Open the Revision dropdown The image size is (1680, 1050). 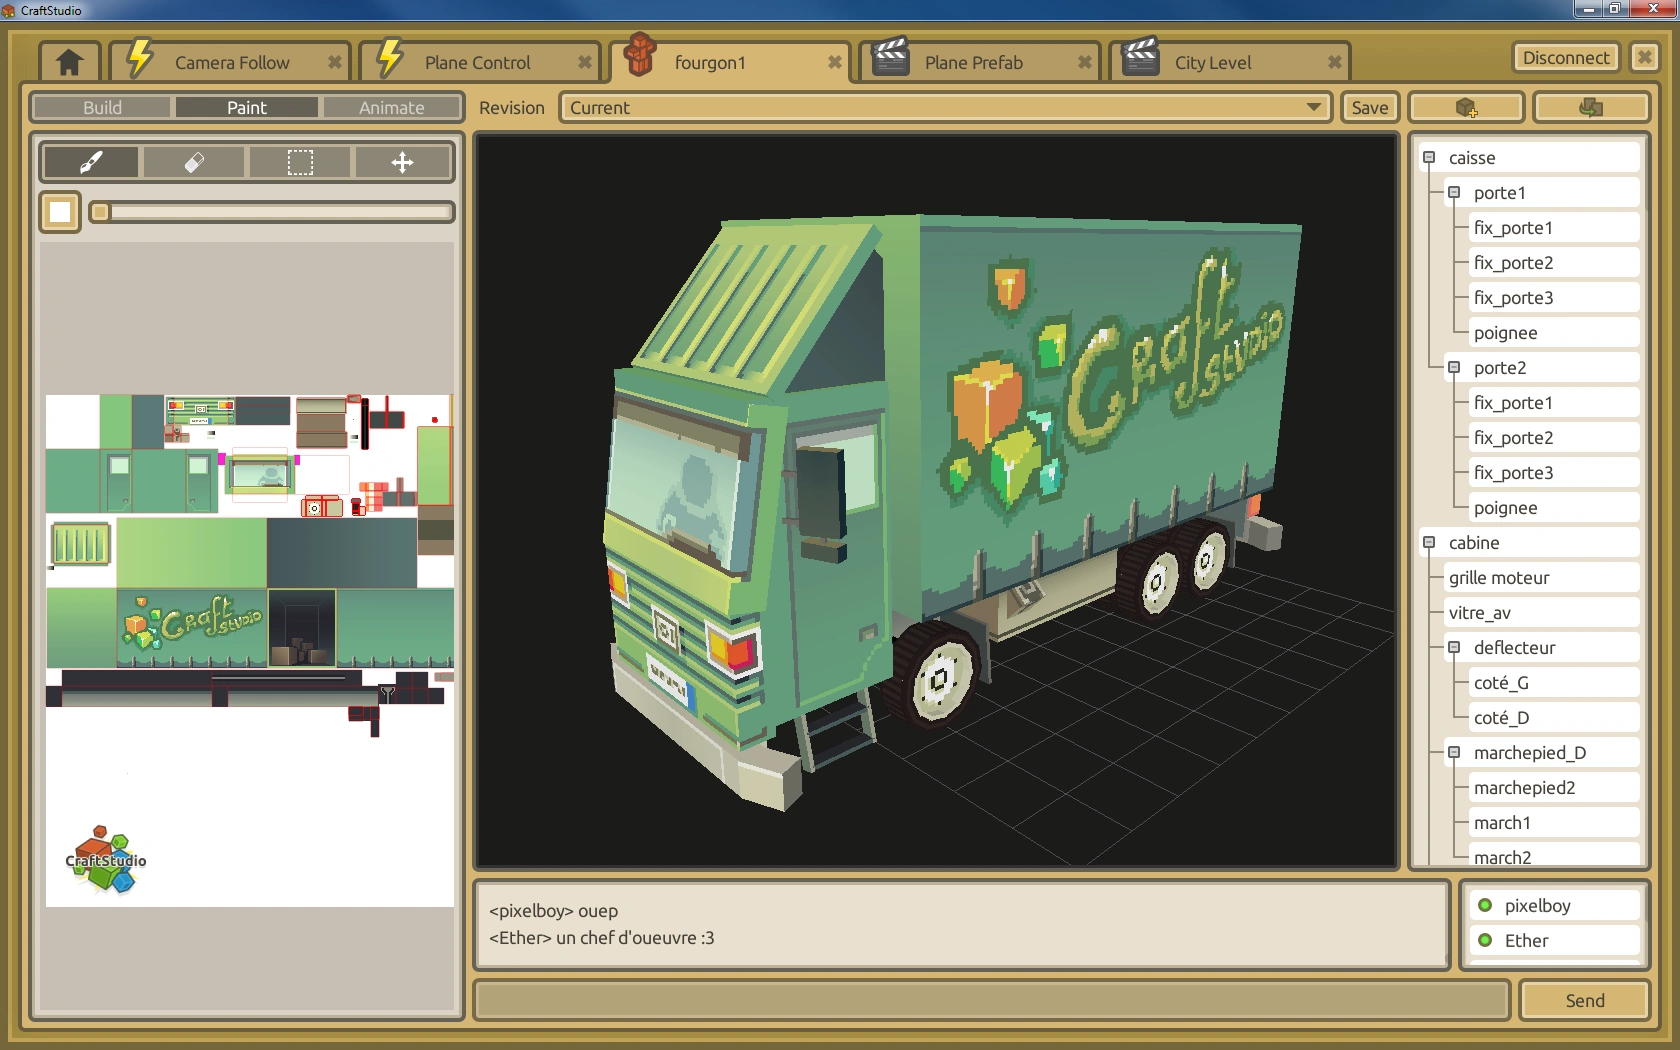click(945, 107)
